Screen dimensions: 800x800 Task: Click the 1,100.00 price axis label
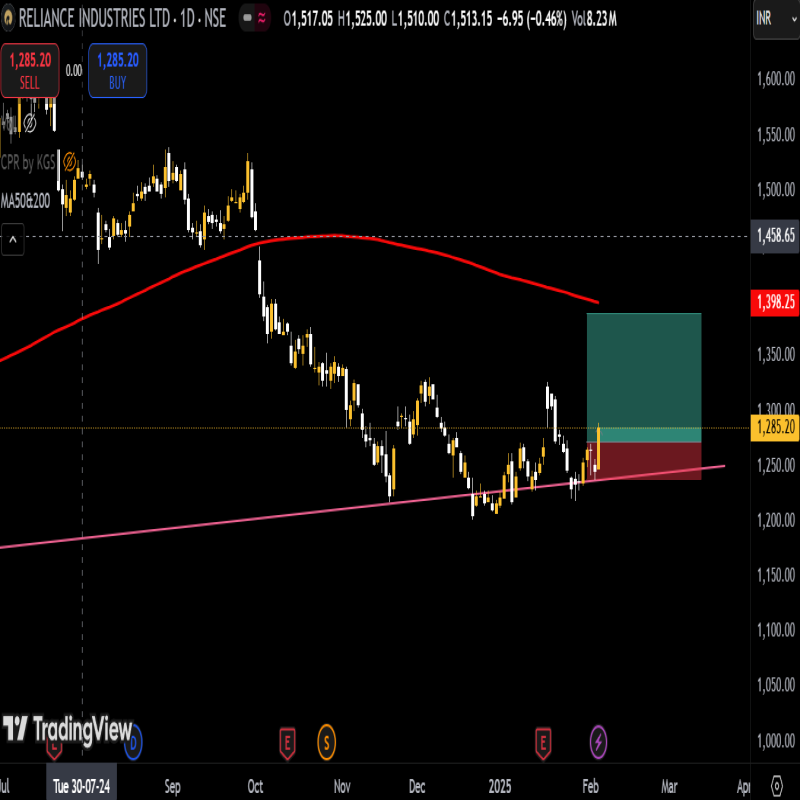tap(776, 630)
